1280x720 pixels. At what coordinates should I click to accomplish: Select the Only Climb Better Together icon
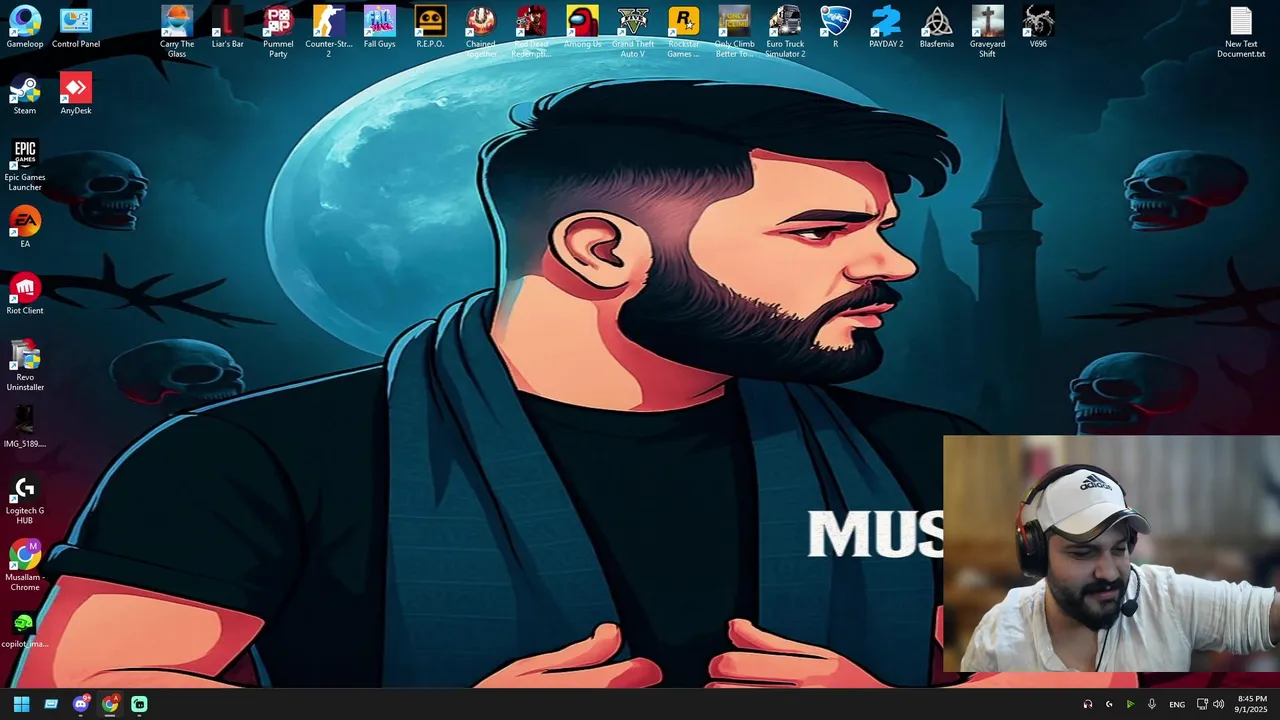click(734, 32)
